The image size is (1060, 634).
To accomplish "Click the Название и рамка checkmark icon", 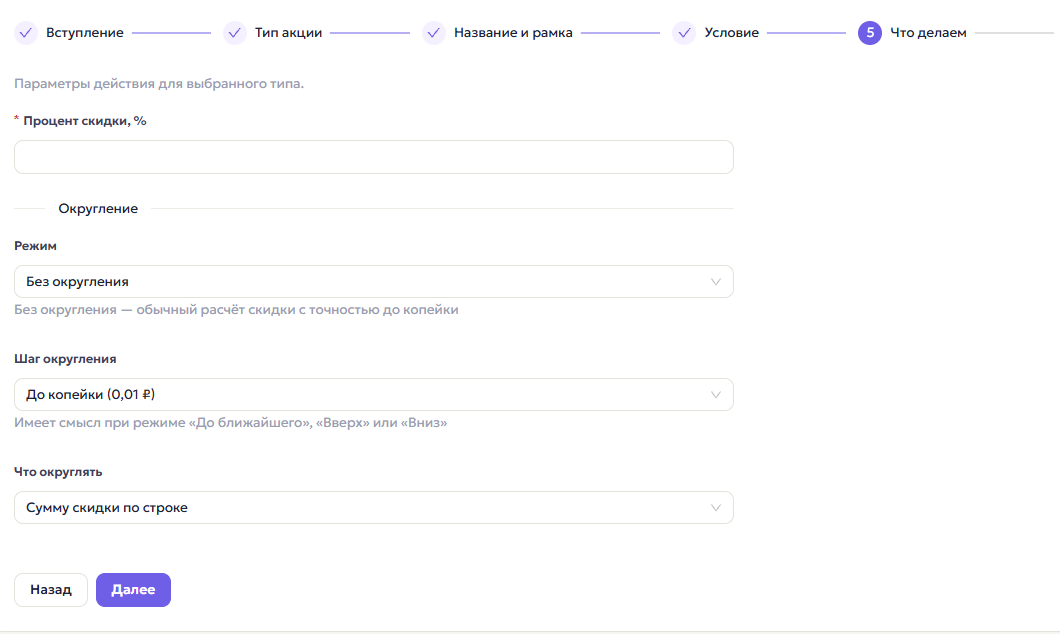I will click(x=433, y=32).
